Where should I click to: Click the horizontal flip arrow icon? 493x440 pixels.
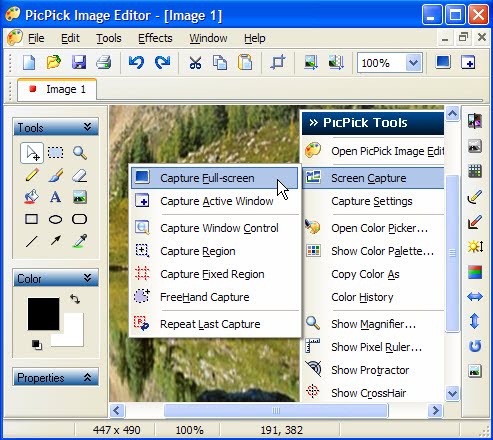point(475,296)
